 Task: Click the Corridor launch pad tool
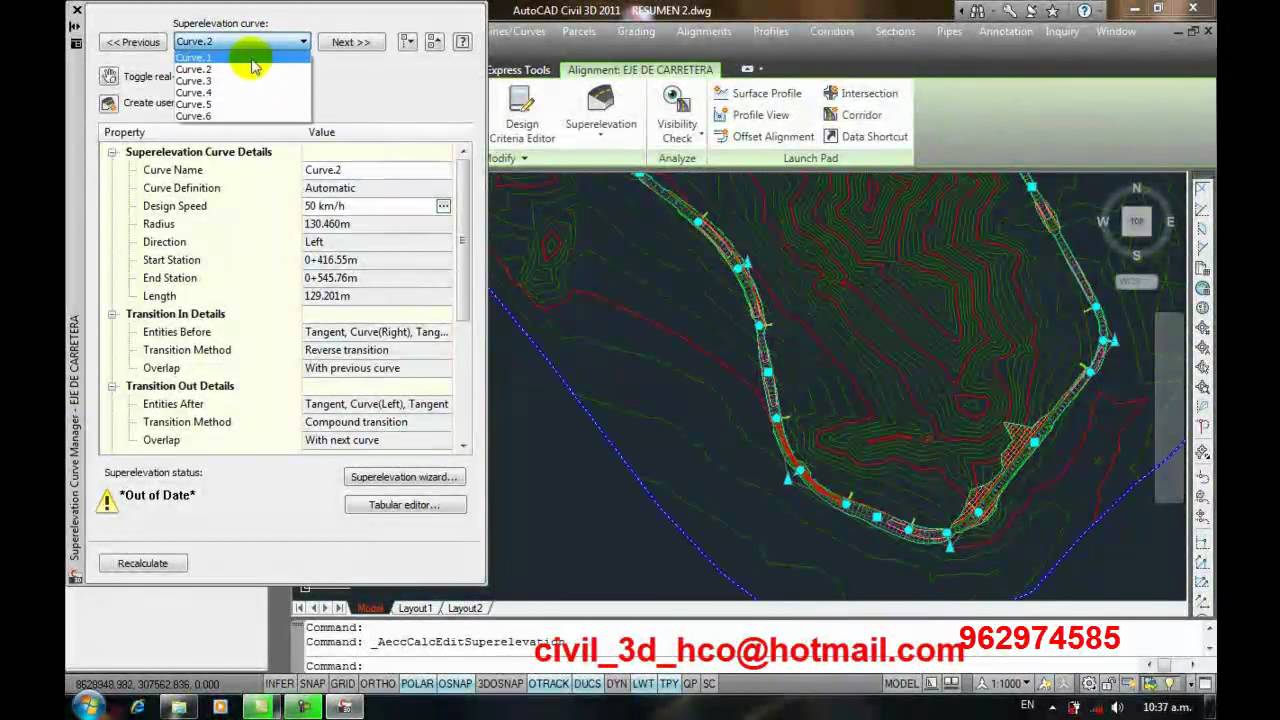click(x=852, y=115)
